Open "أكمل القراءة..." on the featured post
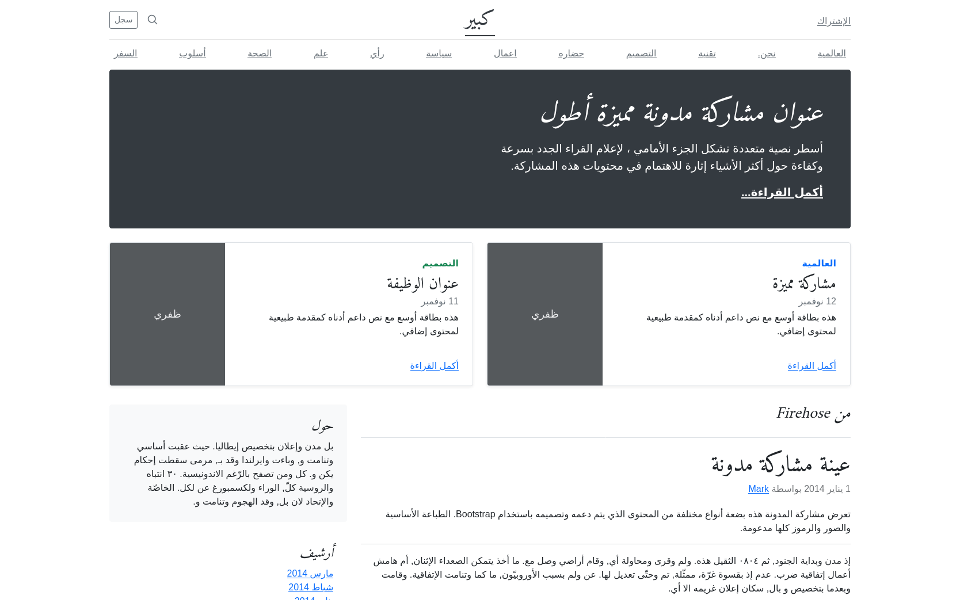The width and height of the screenshot is (960, 600). click(x=781, y=191)
